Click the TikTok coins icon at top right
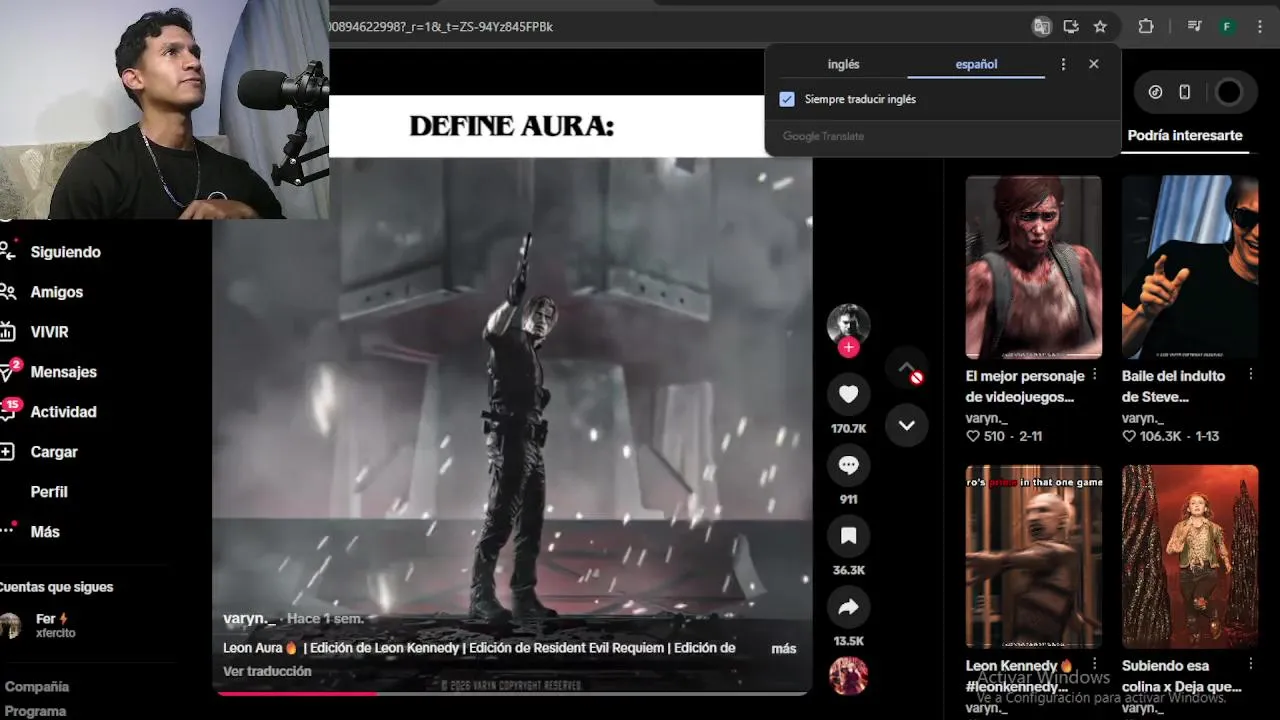 pyautogui.click(x=1155, y=92)
